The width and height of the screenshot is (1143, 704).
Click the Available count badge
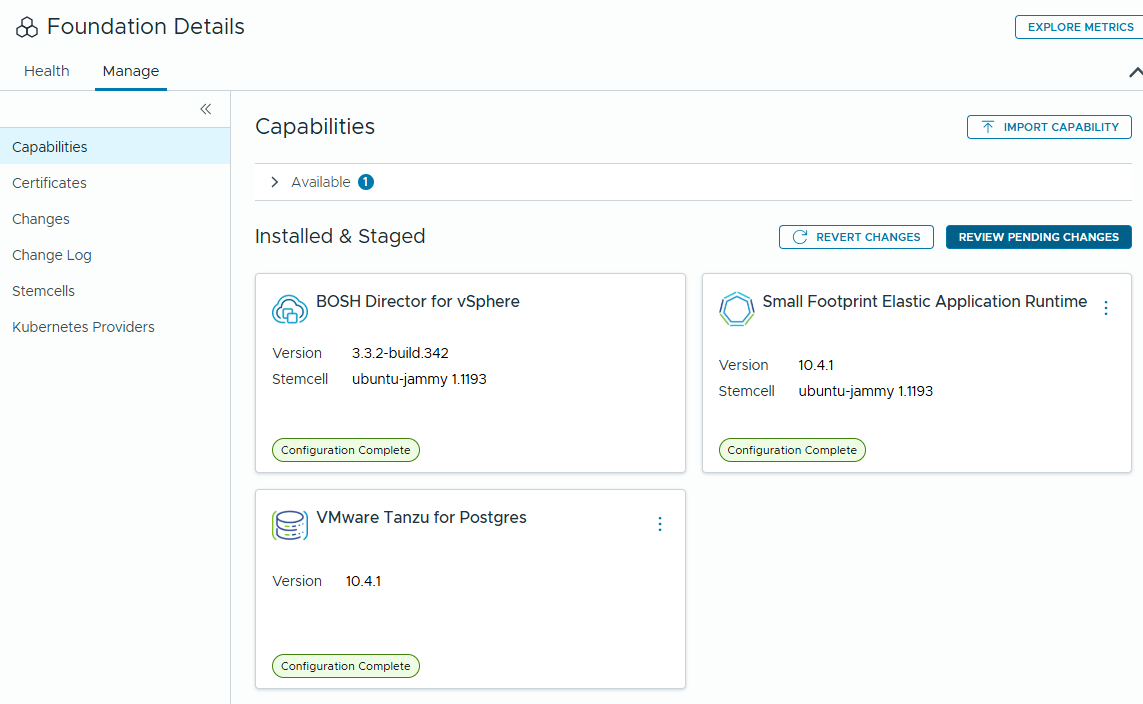pyautogui.click(x=366, y=182)
